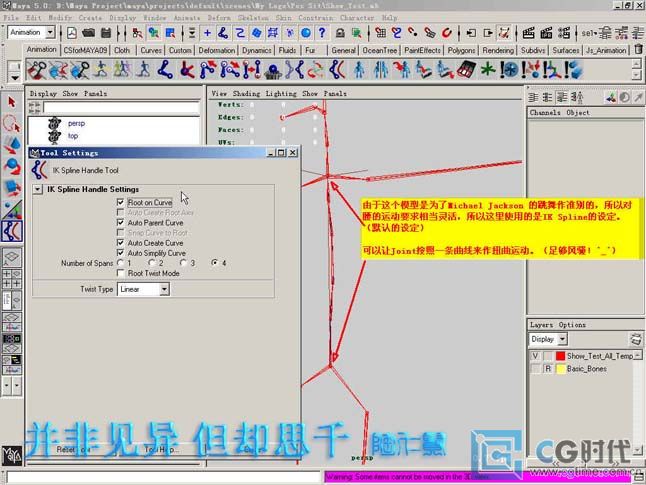Open the Channels menu in the Channel Box
The height and width of the screenshot is (485, 646).
[x=545, y=112]
